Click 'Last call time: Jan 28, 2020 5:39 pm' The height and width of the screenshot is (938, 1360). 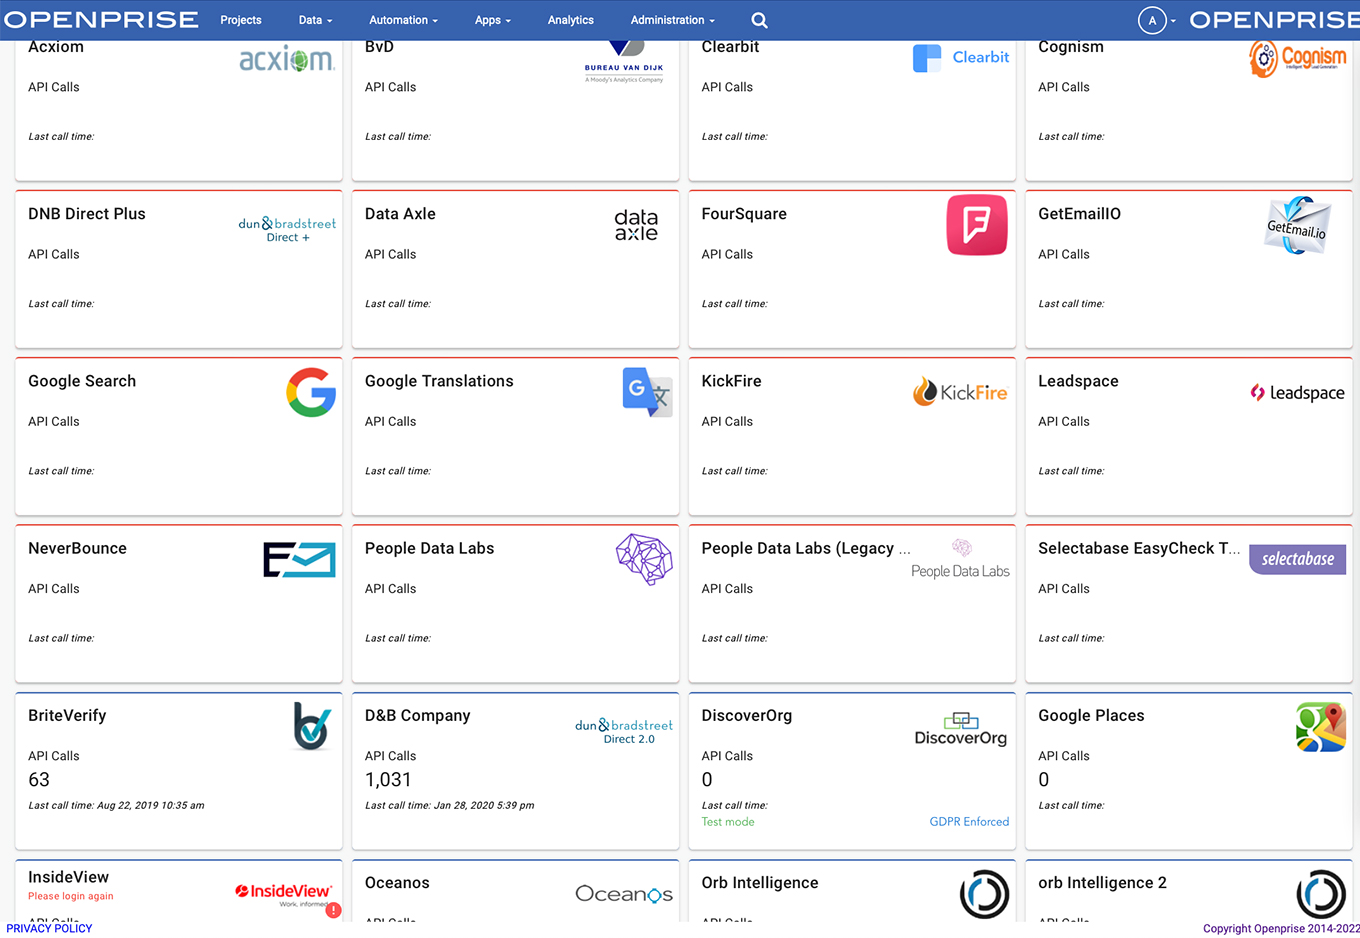pos(449,805)
